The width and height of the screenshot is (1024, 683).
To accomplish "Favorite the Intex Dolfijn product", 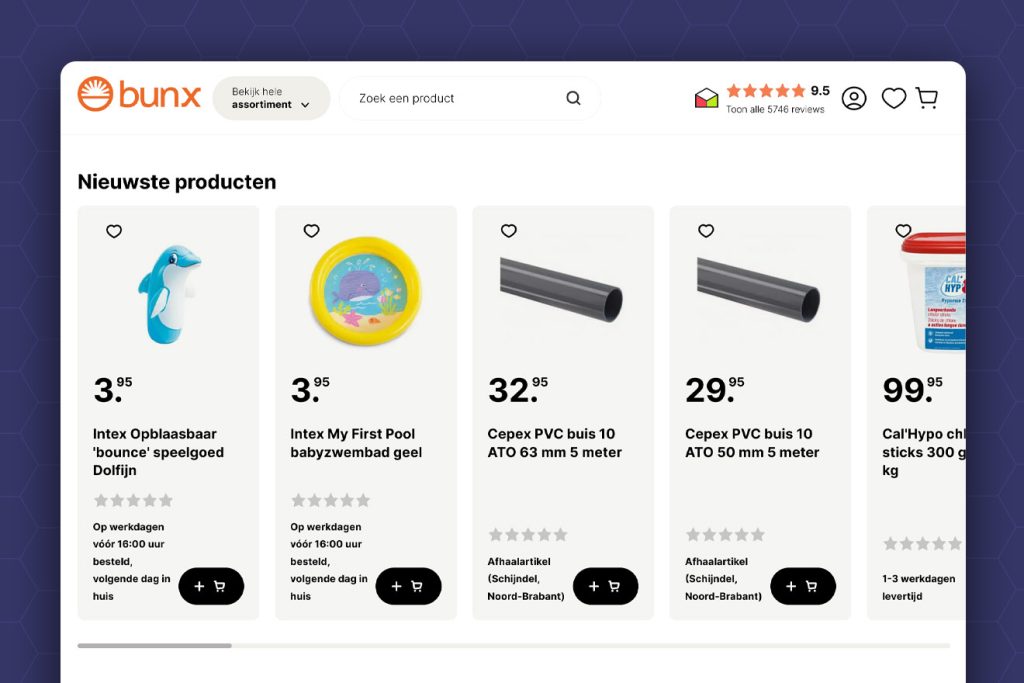I will coord(114,231).
